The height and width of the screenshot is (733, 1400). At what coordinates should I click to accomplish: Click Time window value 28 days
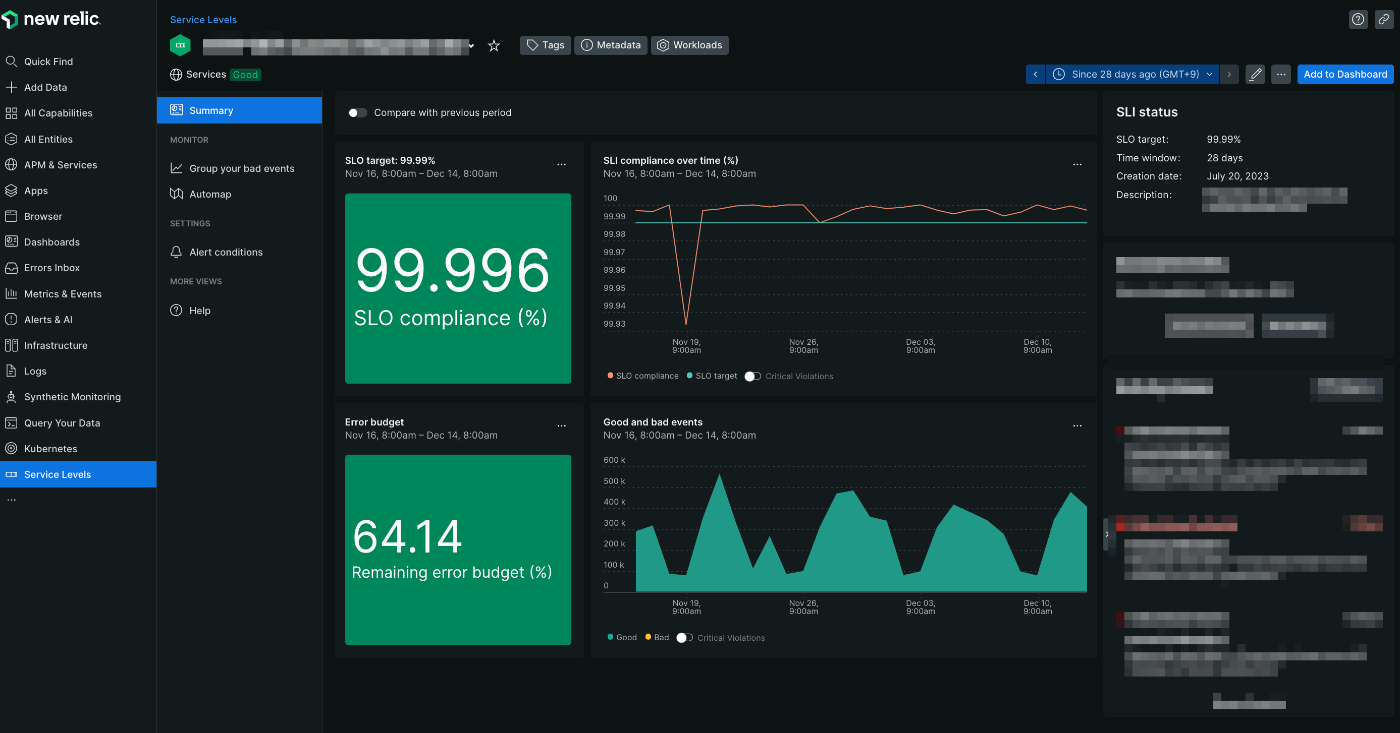[1225, 158]
